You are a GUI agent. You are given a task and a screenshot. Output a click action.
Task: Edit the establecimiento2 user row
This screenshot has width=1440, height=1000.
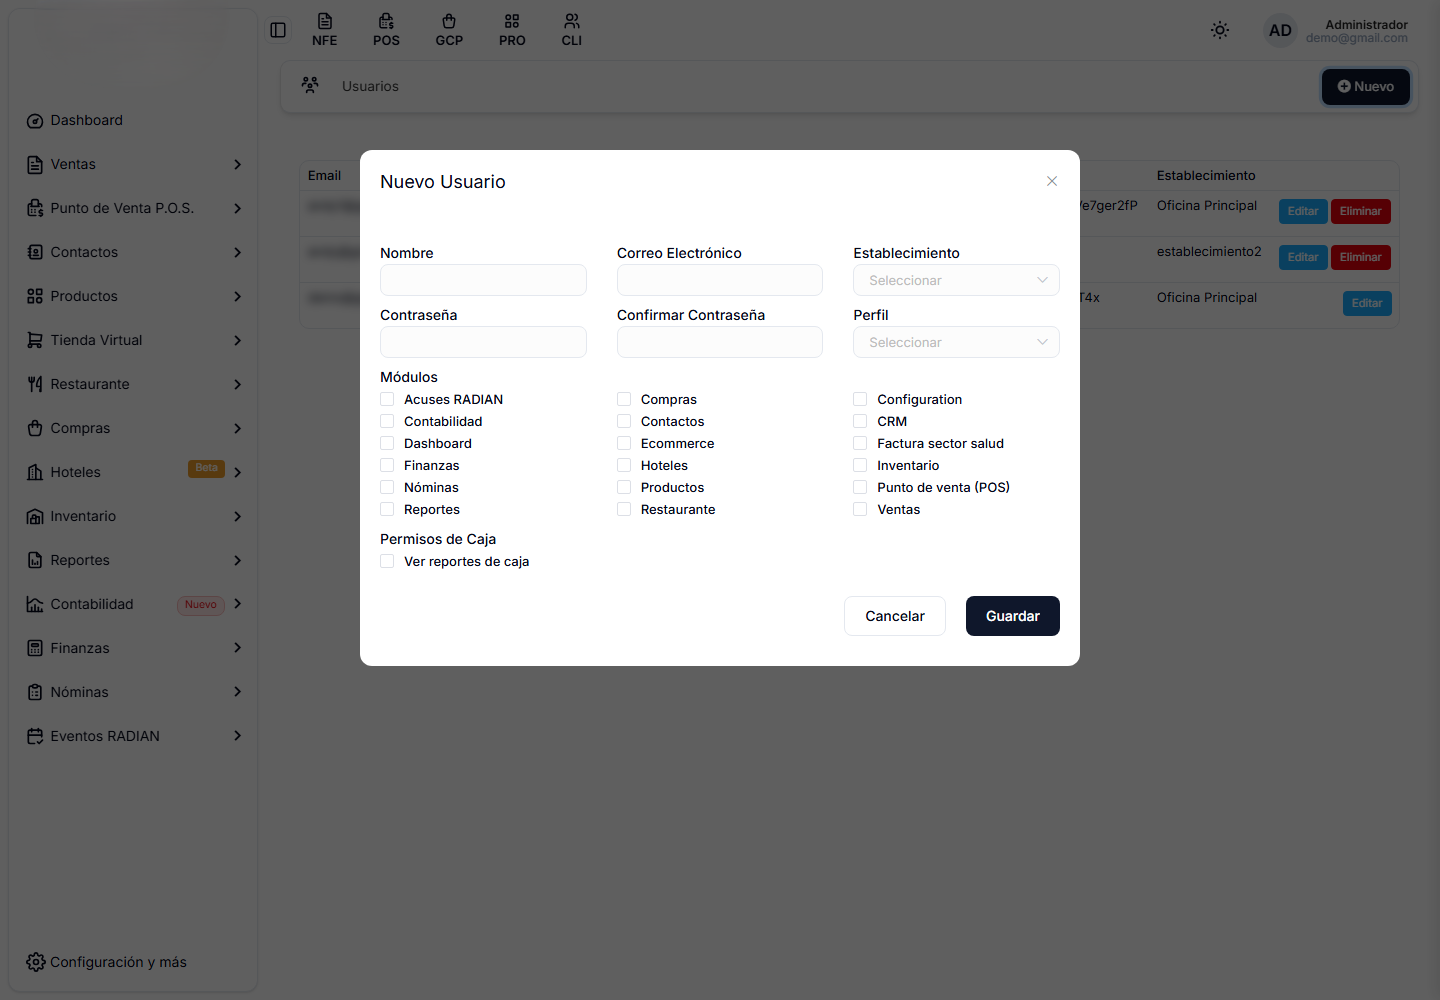click(x=1303, y=257)
